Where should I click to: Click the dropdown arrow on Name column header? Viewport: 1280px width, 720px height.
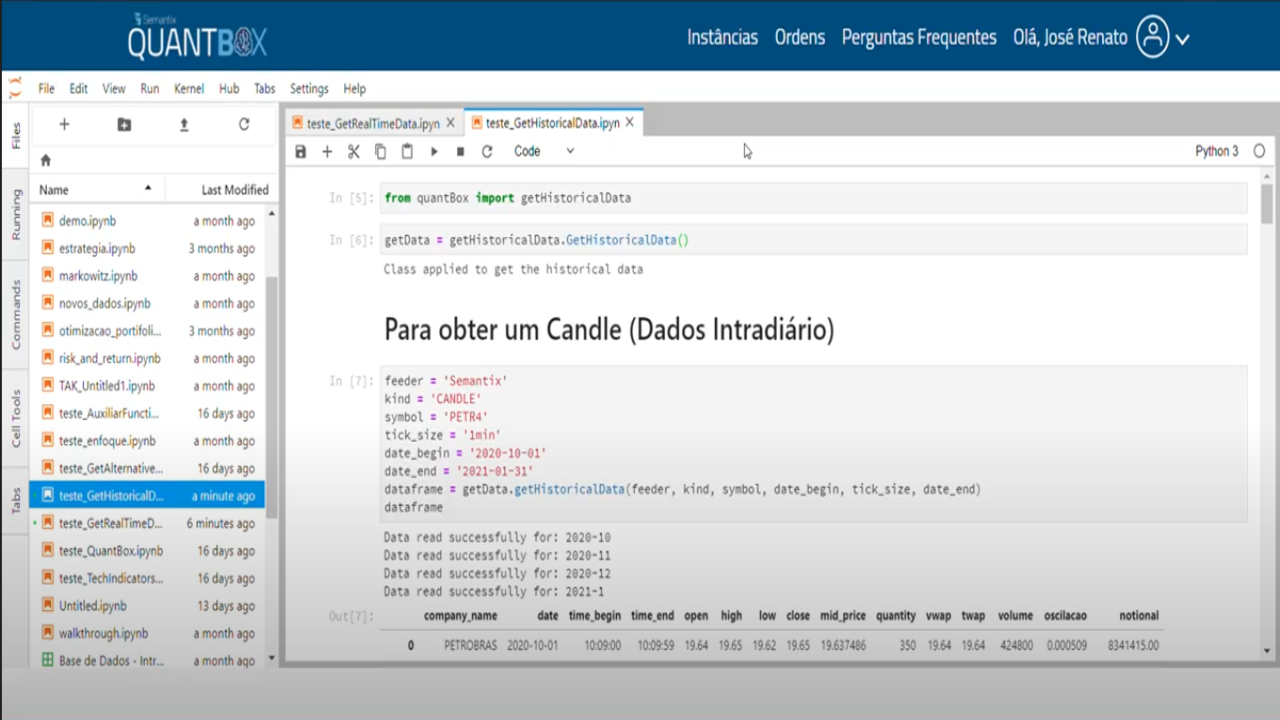click(x=148, y=188)
